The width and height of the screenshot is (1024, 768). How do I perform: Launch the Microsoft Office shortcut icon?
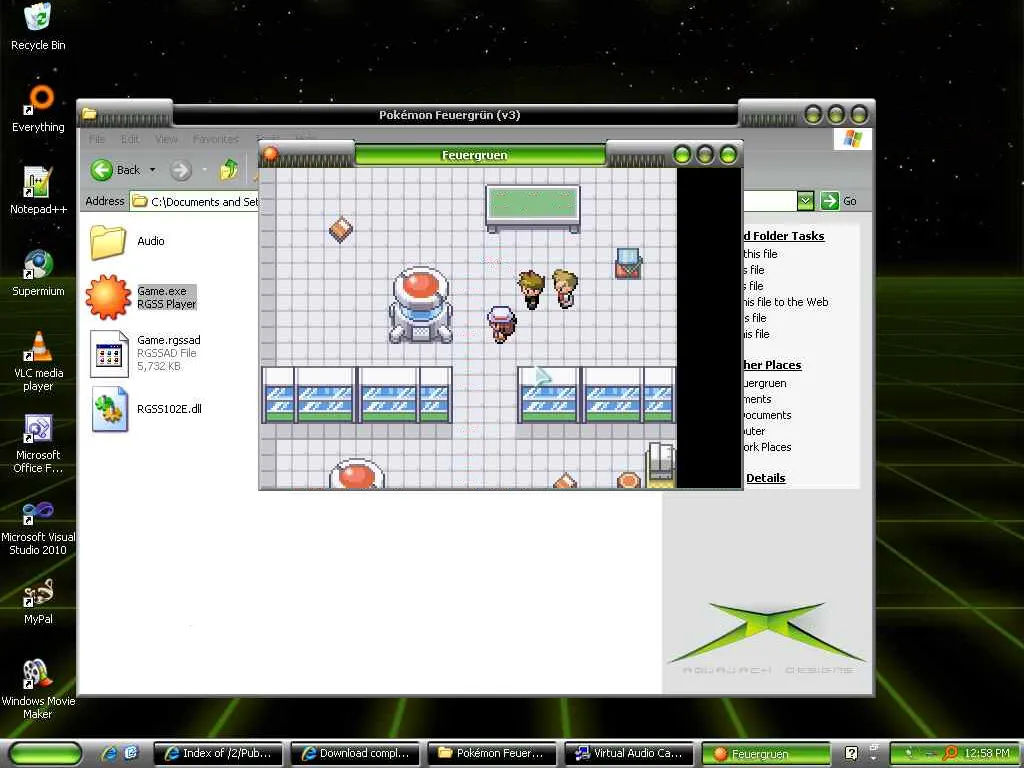coord(38,443)
